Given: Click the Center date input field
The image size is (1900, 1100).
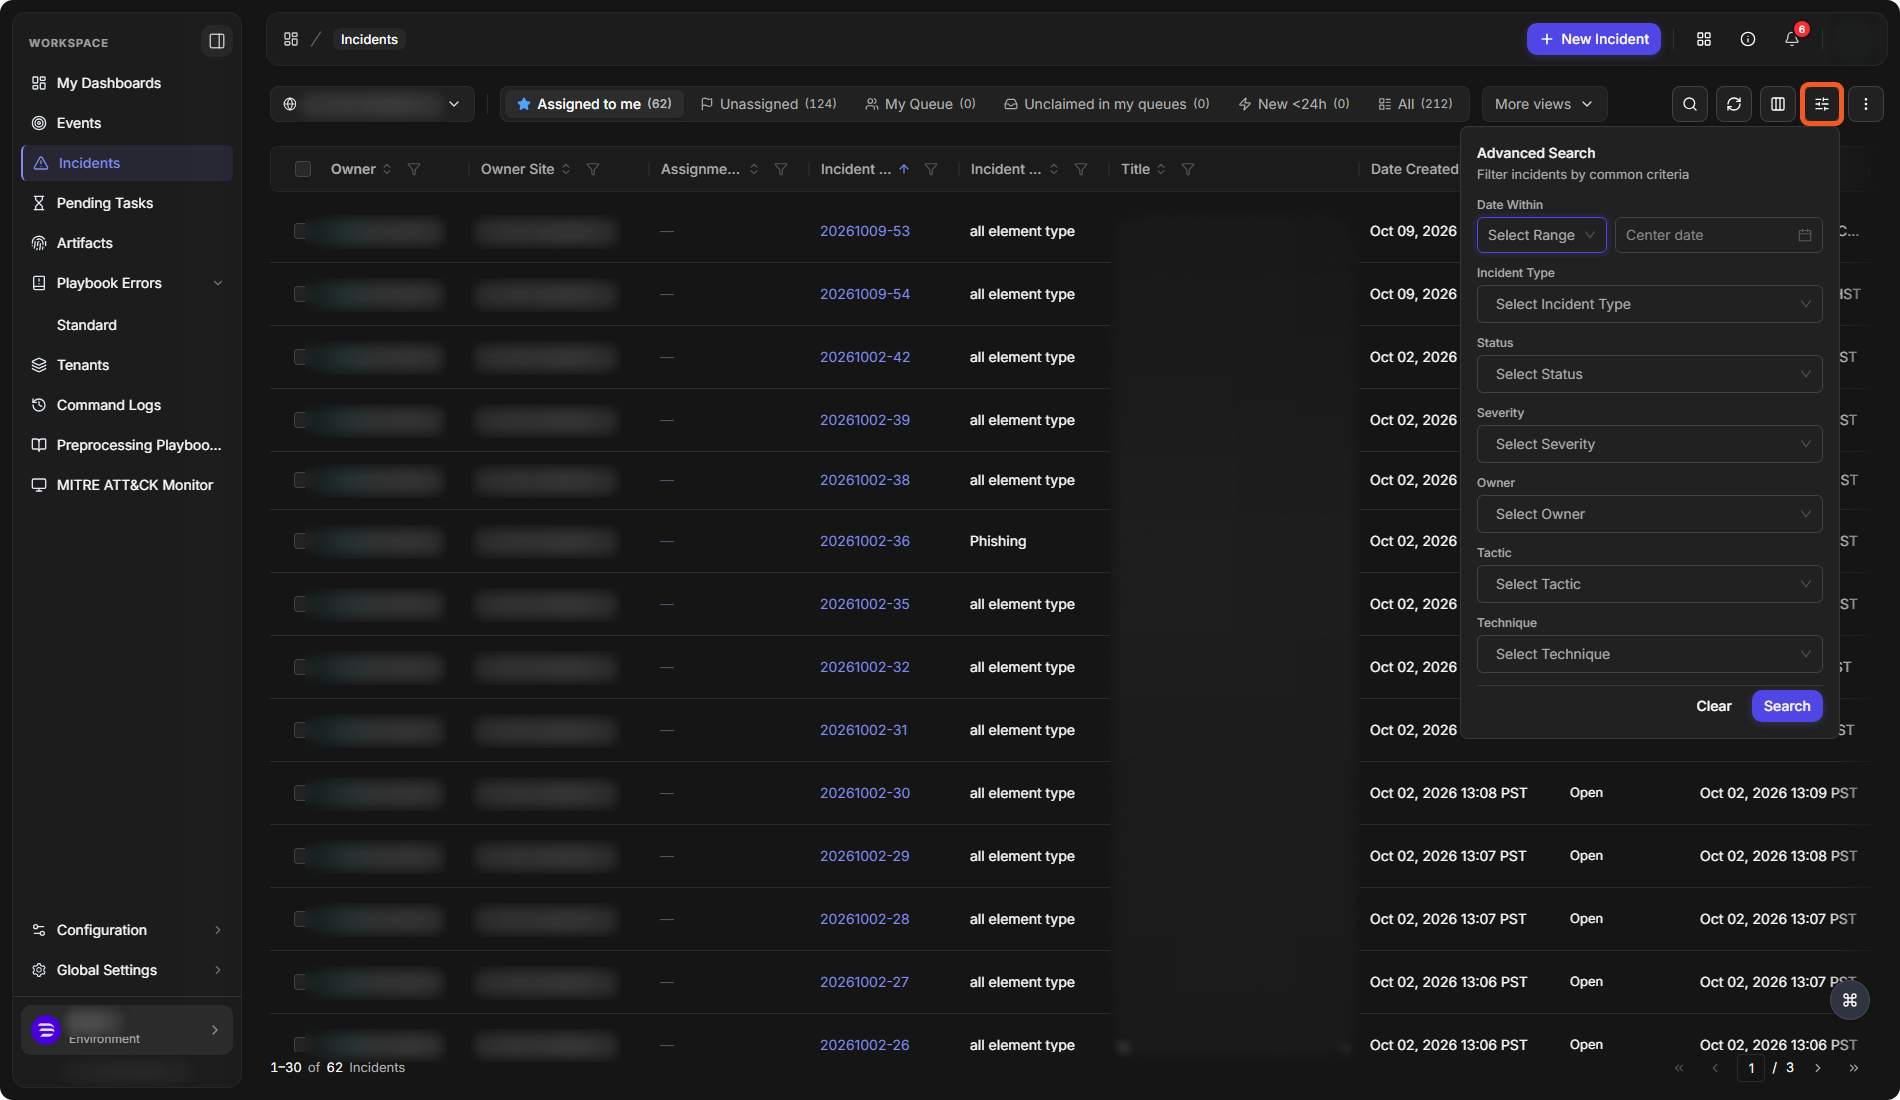Looking at the screenshot, I should [1718, 235].
